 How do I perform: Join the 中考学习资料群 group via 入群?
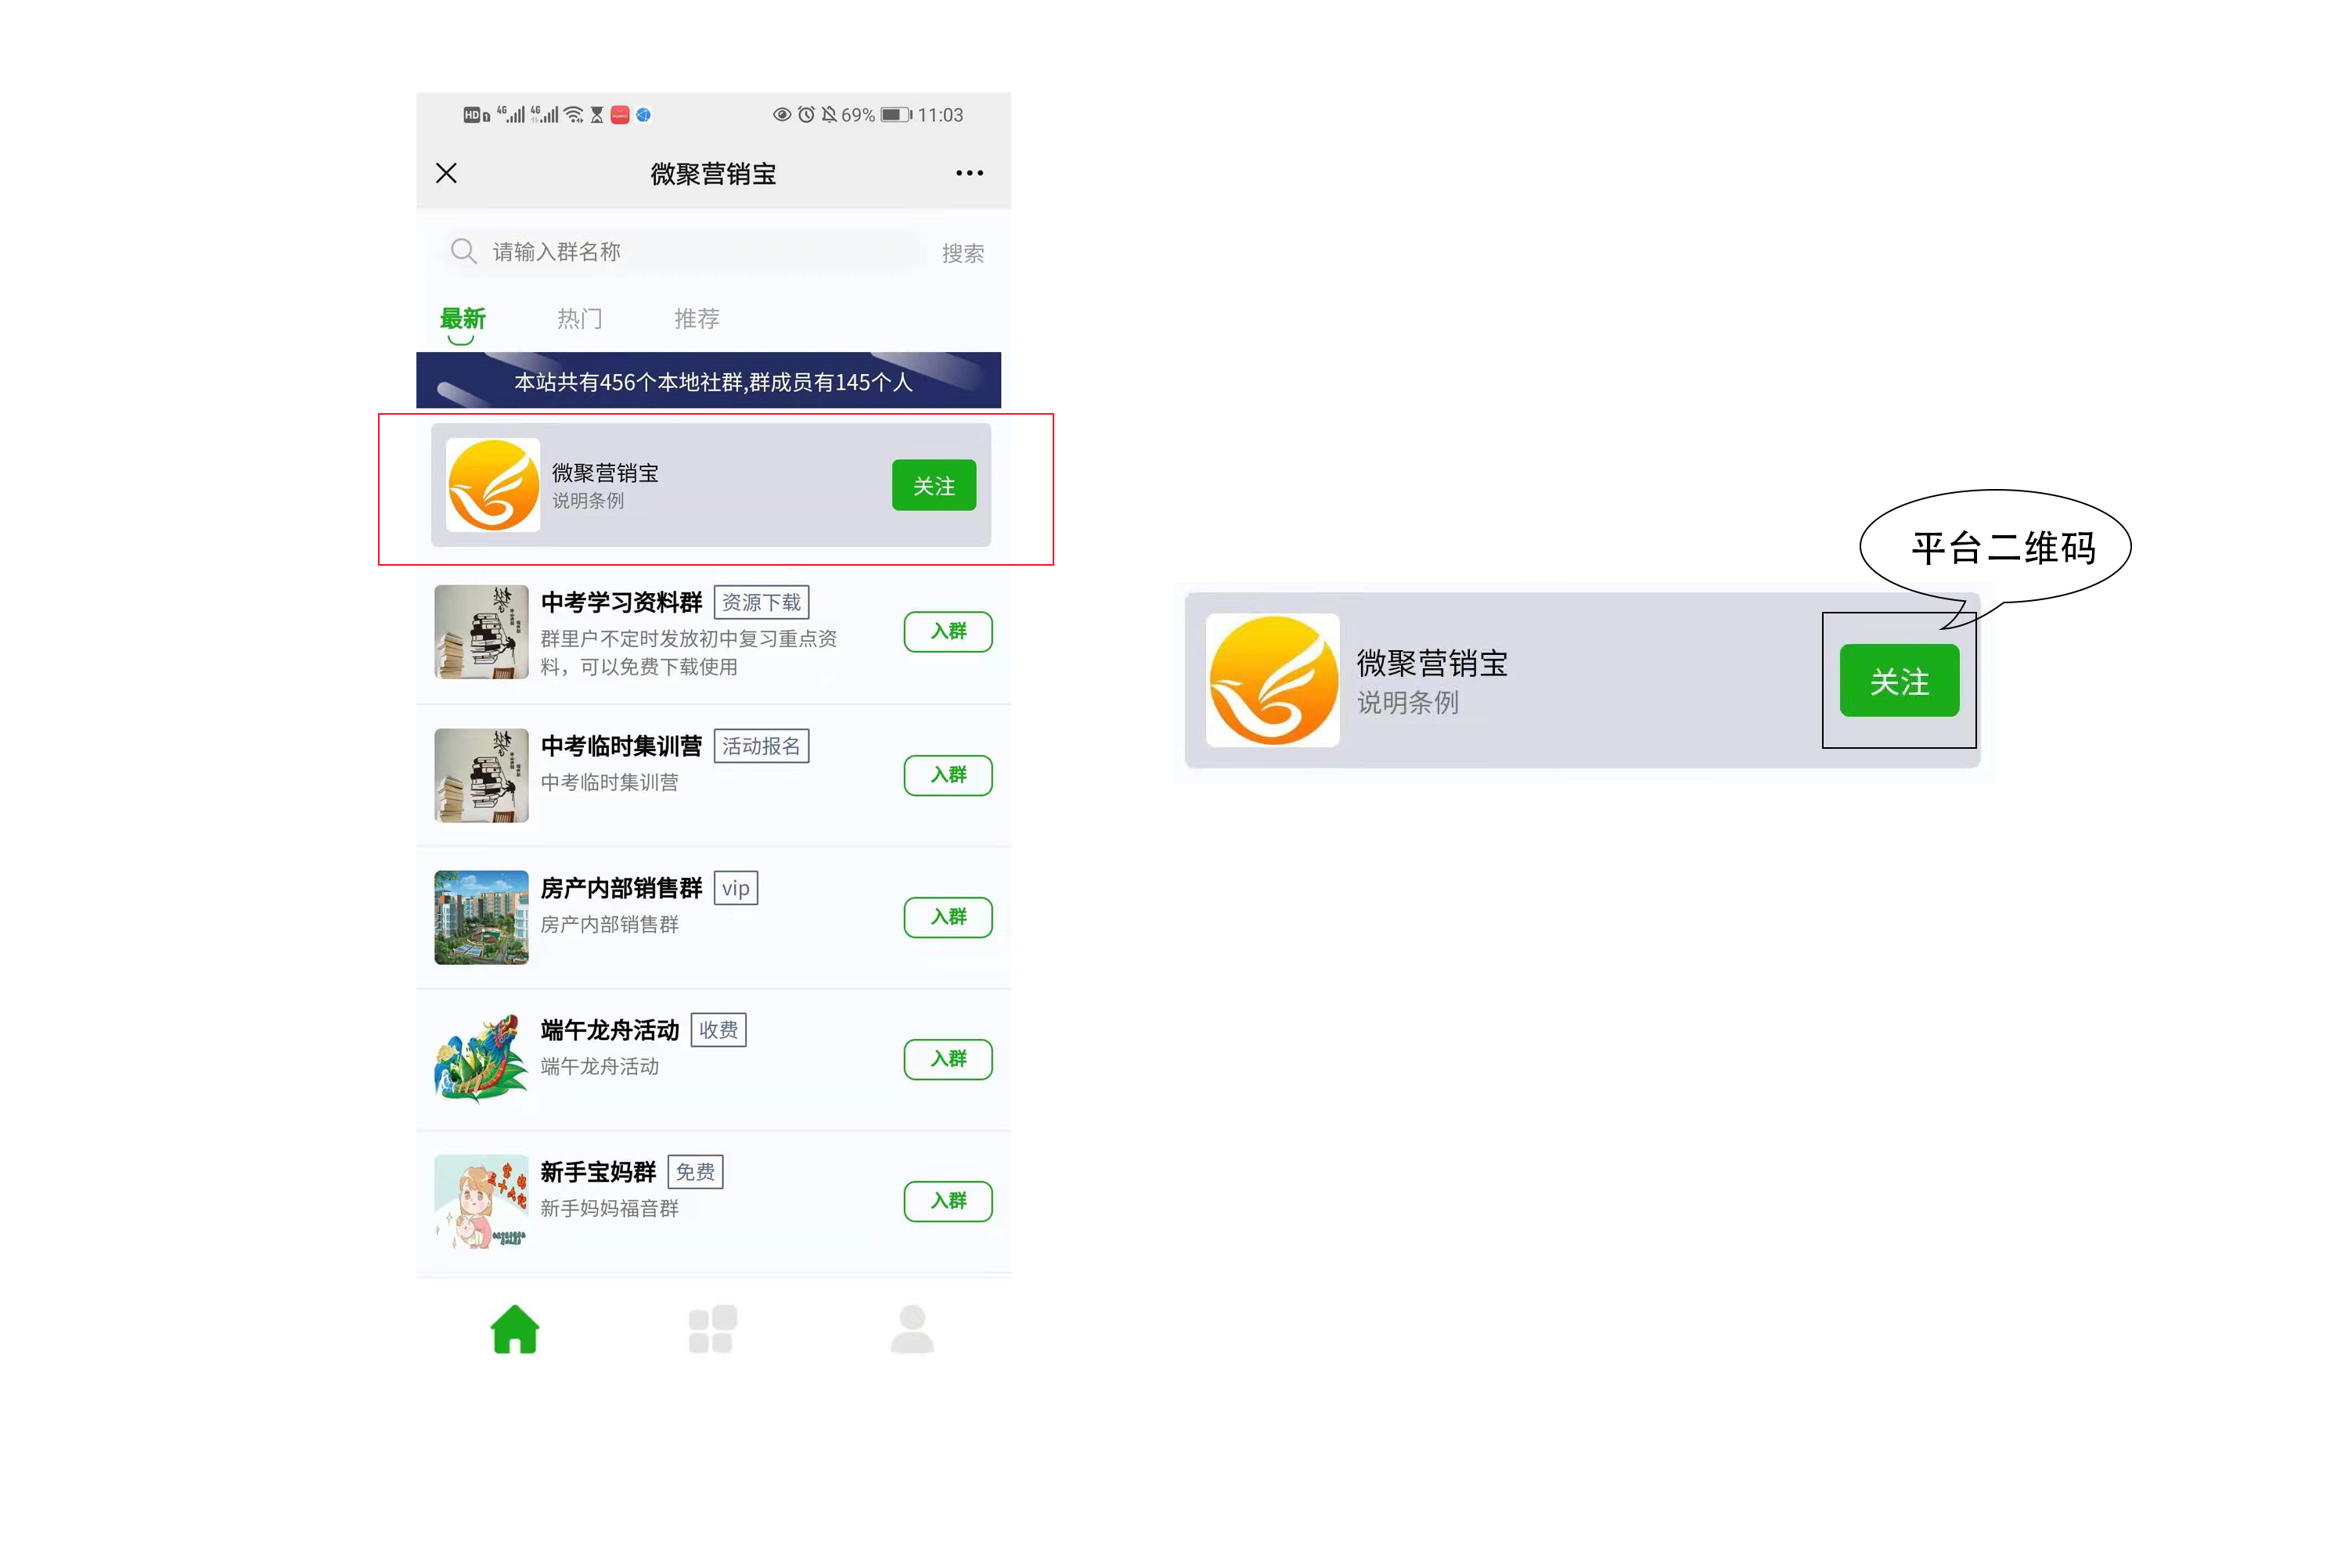948,632
